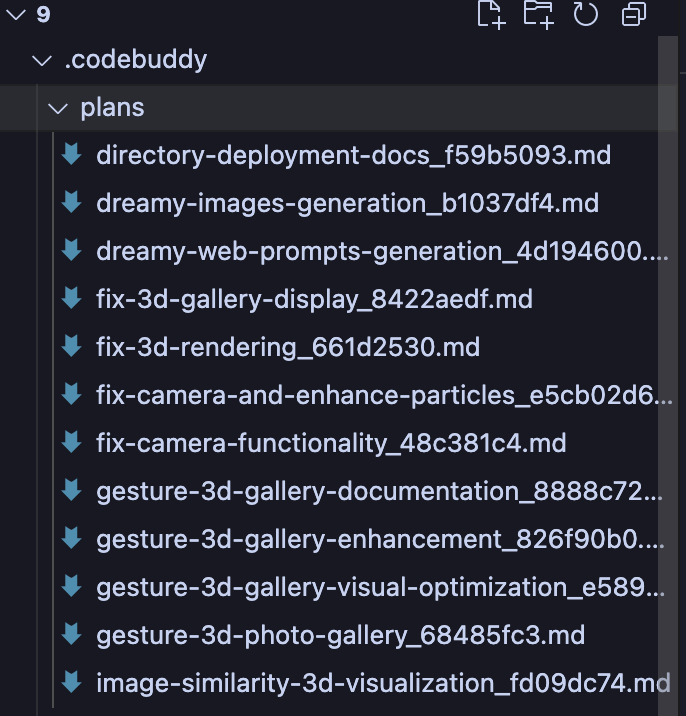
Task: Open dreamy-web-prompts-generation markdown file
Action: [380, 251]
